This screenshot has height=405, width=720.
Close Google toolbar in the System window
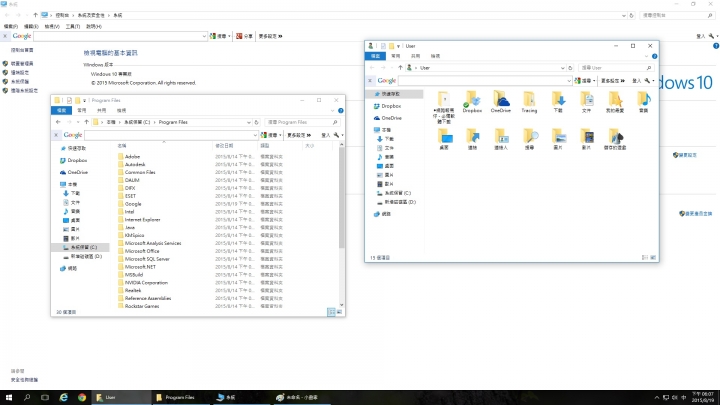[5, 36]
